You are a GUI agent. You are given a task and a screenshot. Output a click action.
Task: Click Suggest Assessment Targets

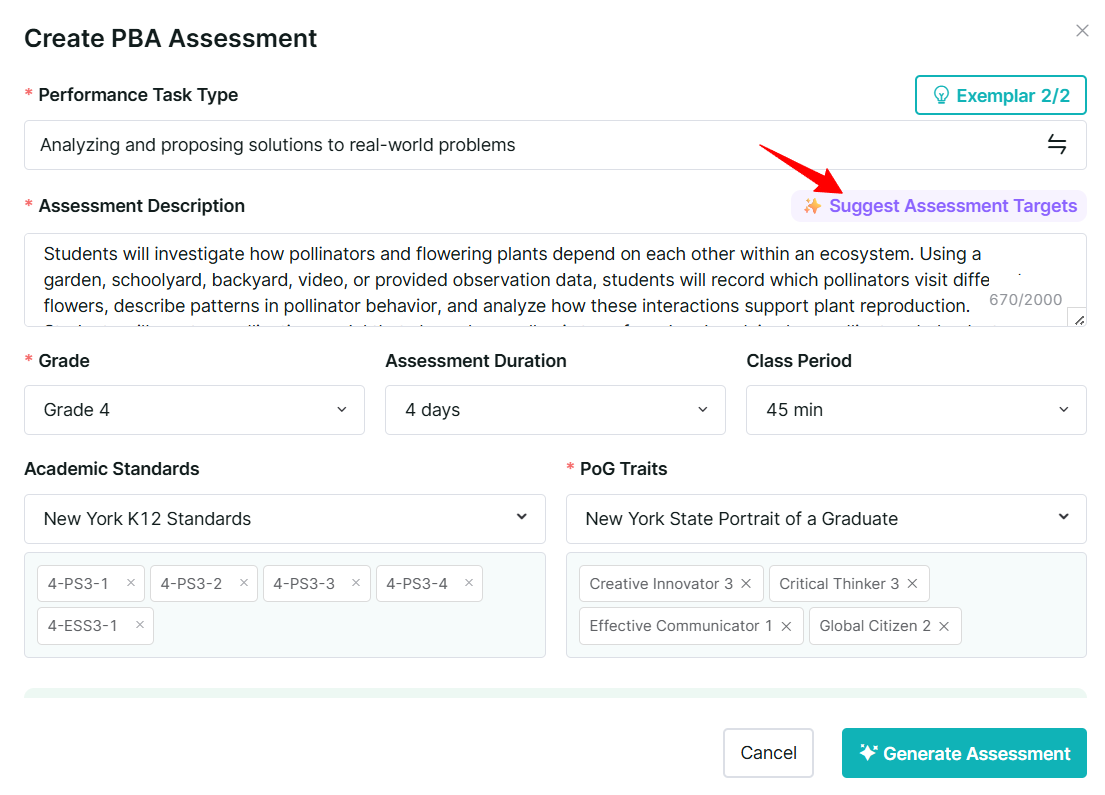[939, 206]
